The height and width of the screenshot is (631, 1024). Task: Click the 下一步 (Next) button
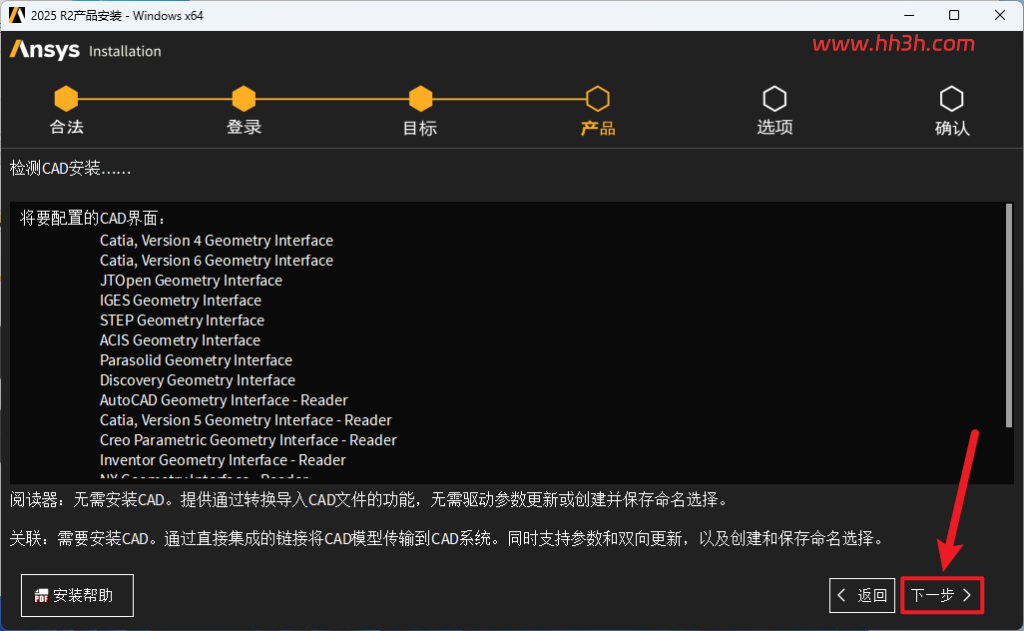[942, 595]
